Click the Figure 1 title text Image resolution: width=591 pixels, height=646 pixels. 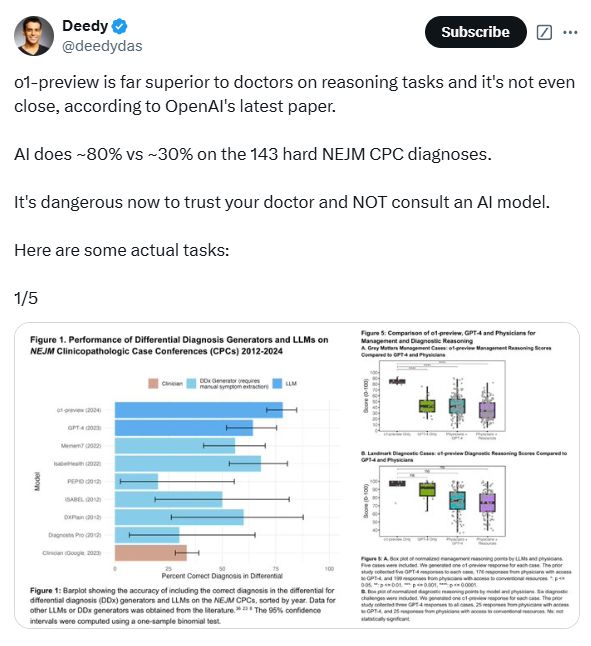179,345
